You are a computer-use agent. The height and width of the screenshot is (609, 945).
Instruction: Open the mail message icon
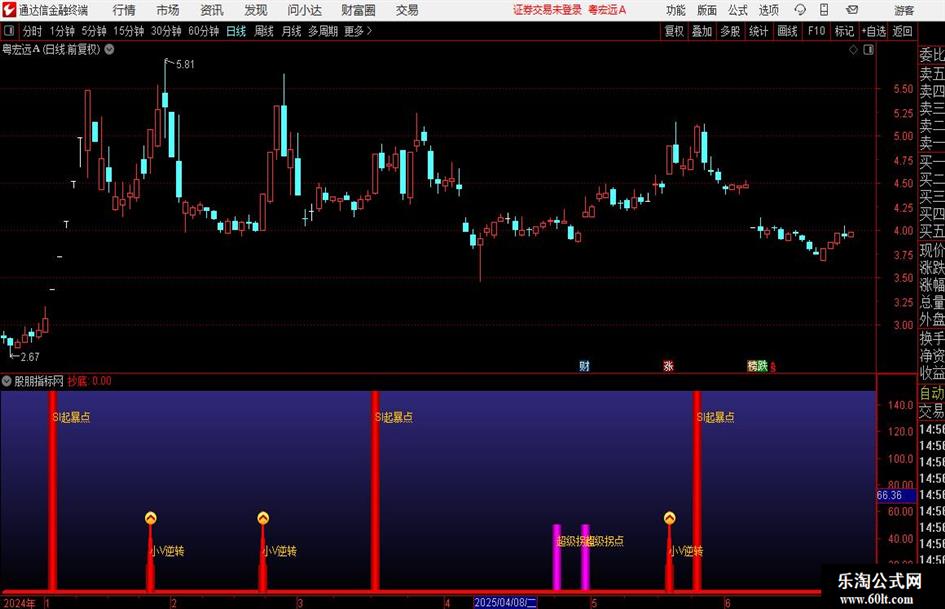coord(852,10)
